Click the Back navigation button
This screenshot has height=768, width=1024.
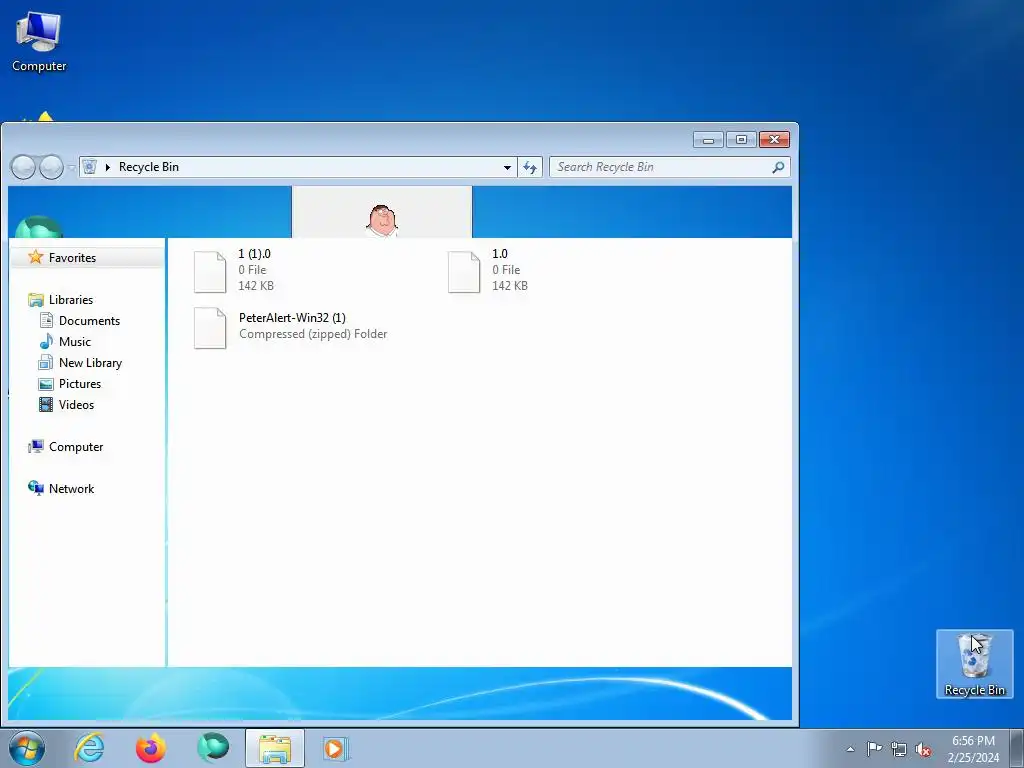point(24,167)
